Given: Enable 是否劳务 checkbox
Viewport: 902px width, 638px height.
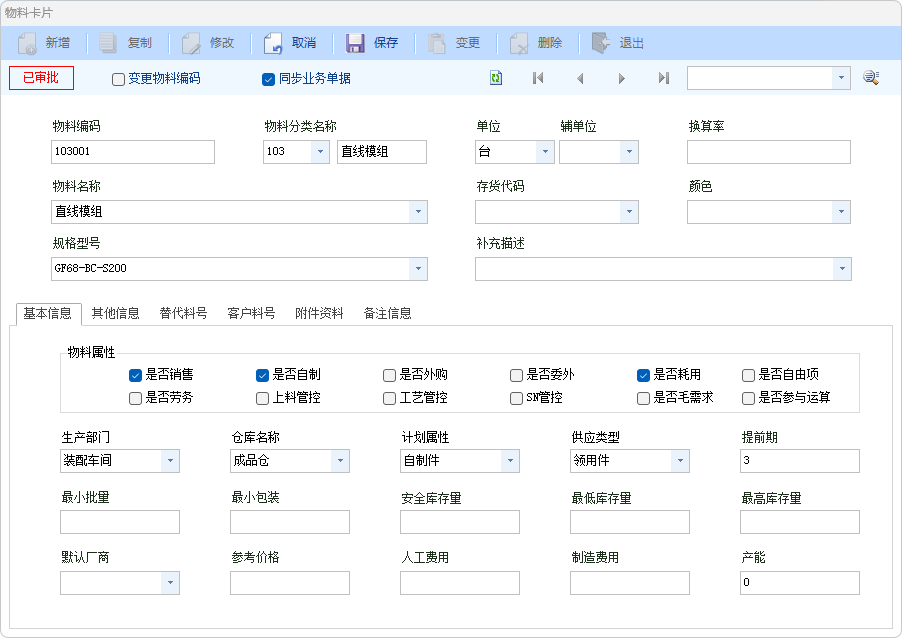Looking at the screenshot, I should point(135,398).
